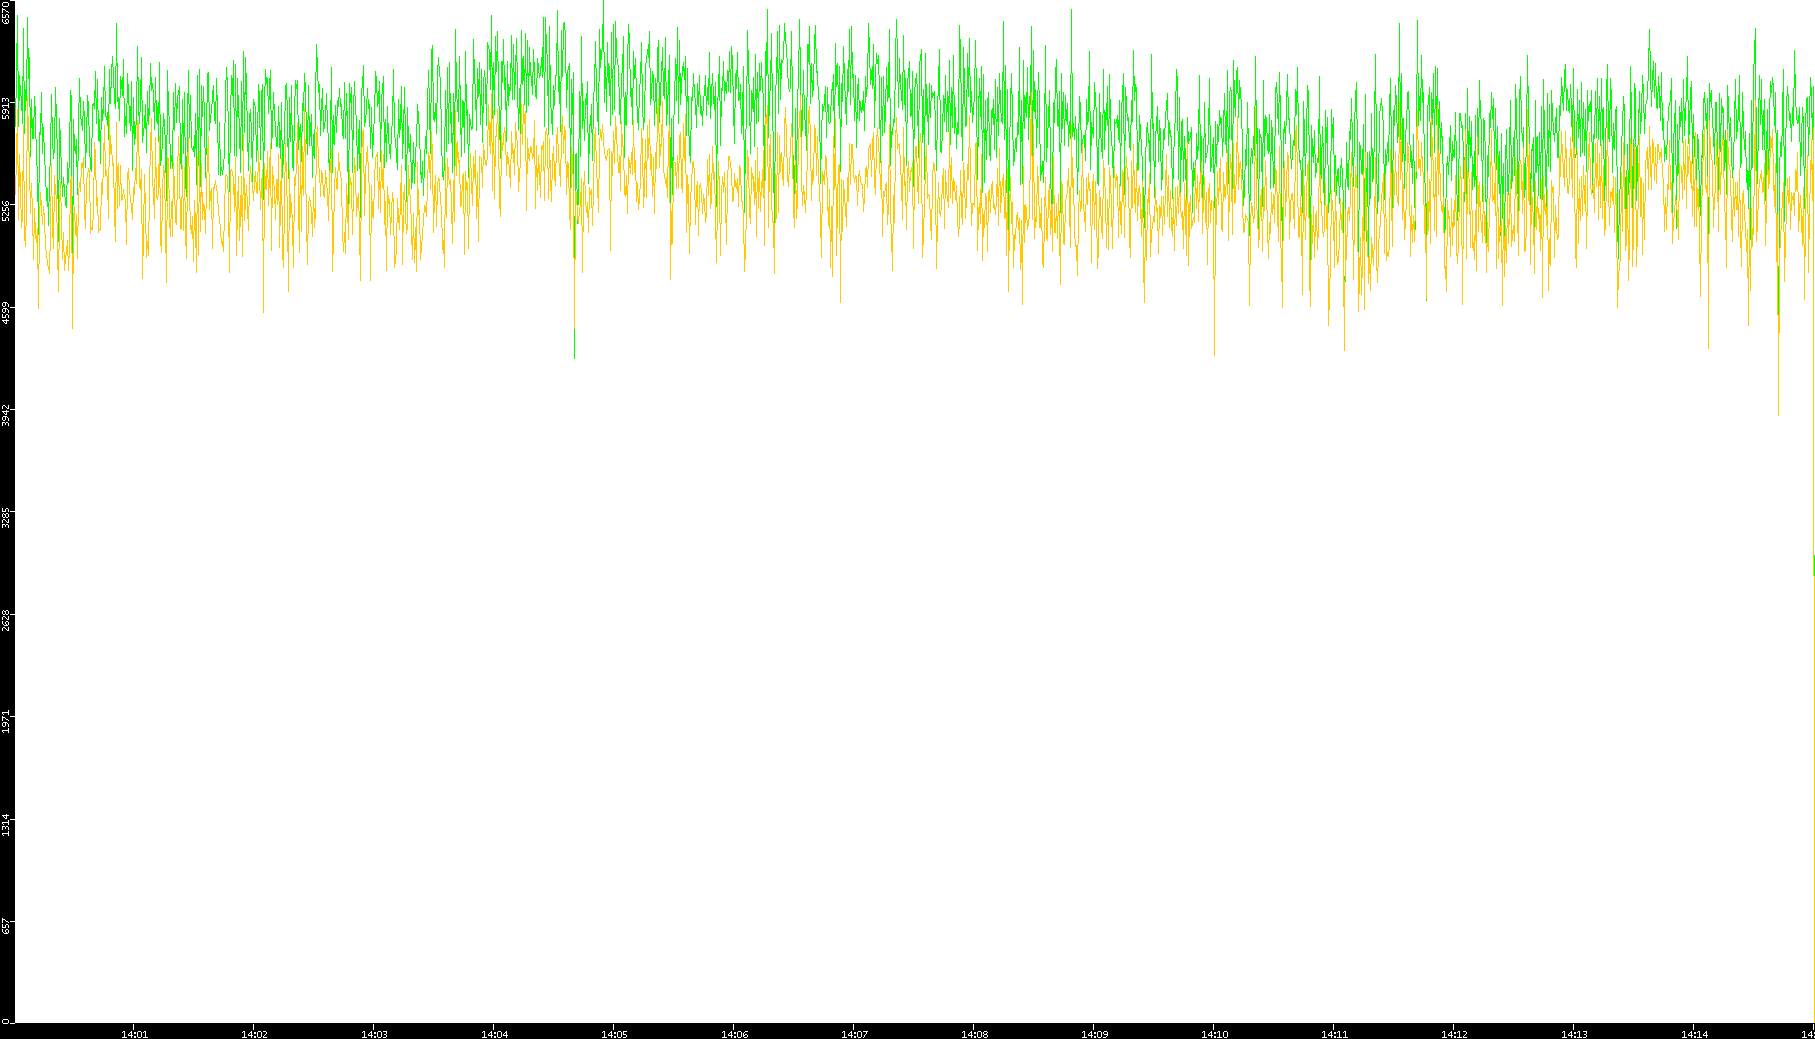Click the 1314 y-axis label
Screen dimensions: 1815x1039
(x=6, y=825)
